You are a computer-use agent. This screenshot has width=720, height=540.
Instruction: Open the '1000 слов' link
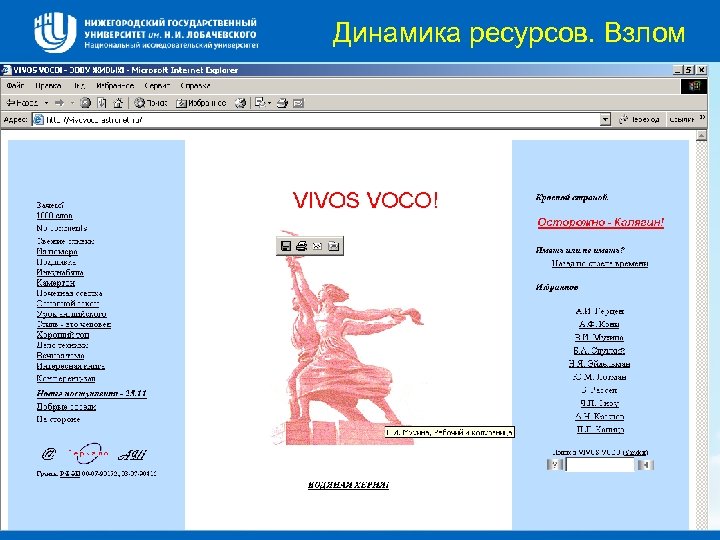point(55,215)
